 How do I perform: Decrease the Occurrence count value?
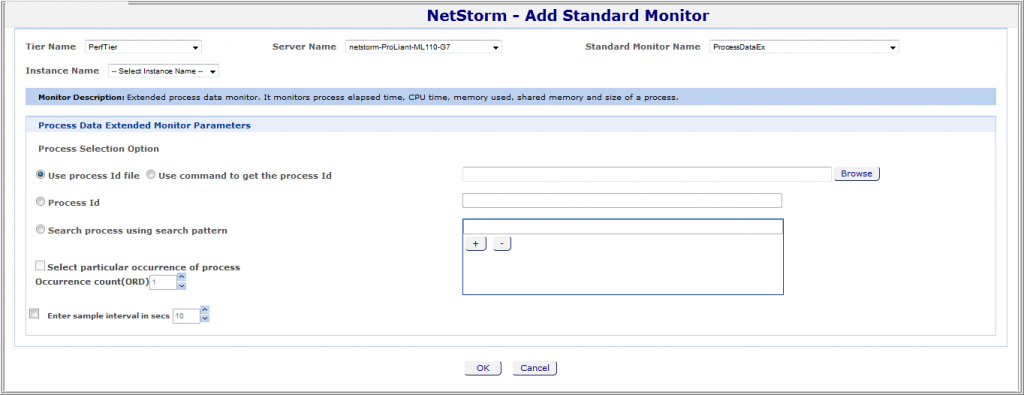[x=182, y=286]
